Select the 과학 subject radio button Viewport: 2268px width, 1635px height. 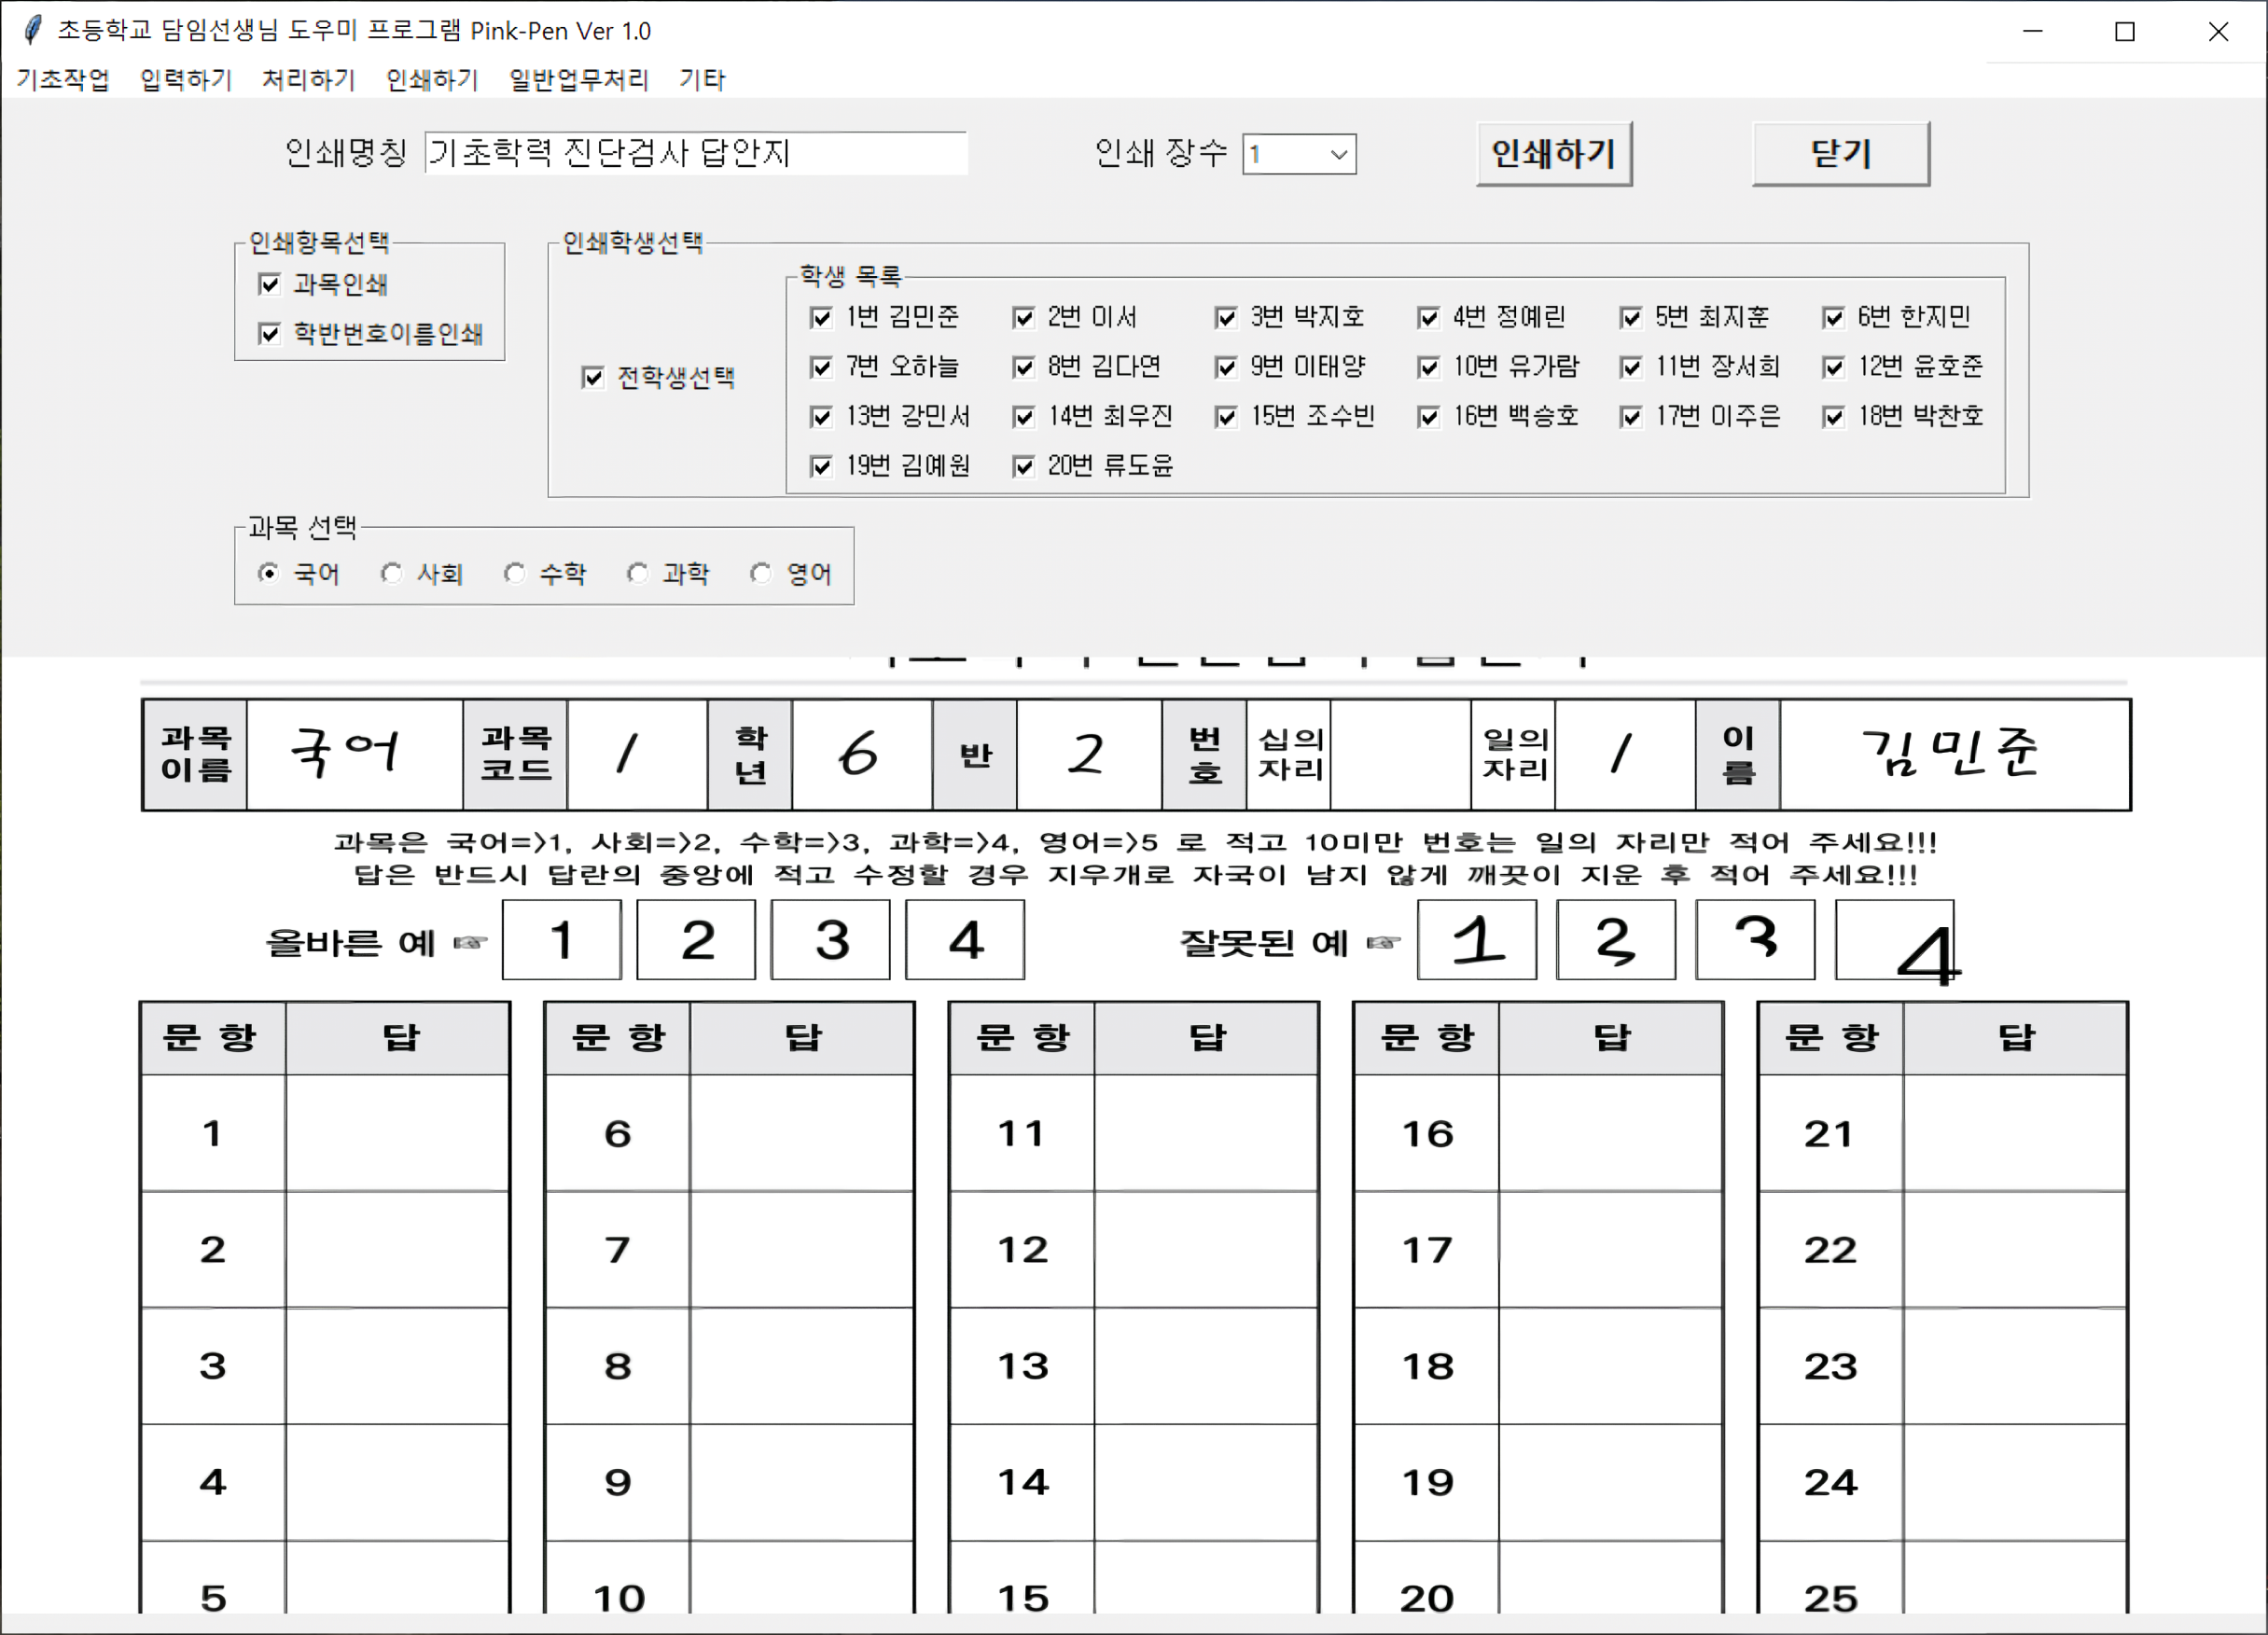pyautogui.click(x=637, y=573)
